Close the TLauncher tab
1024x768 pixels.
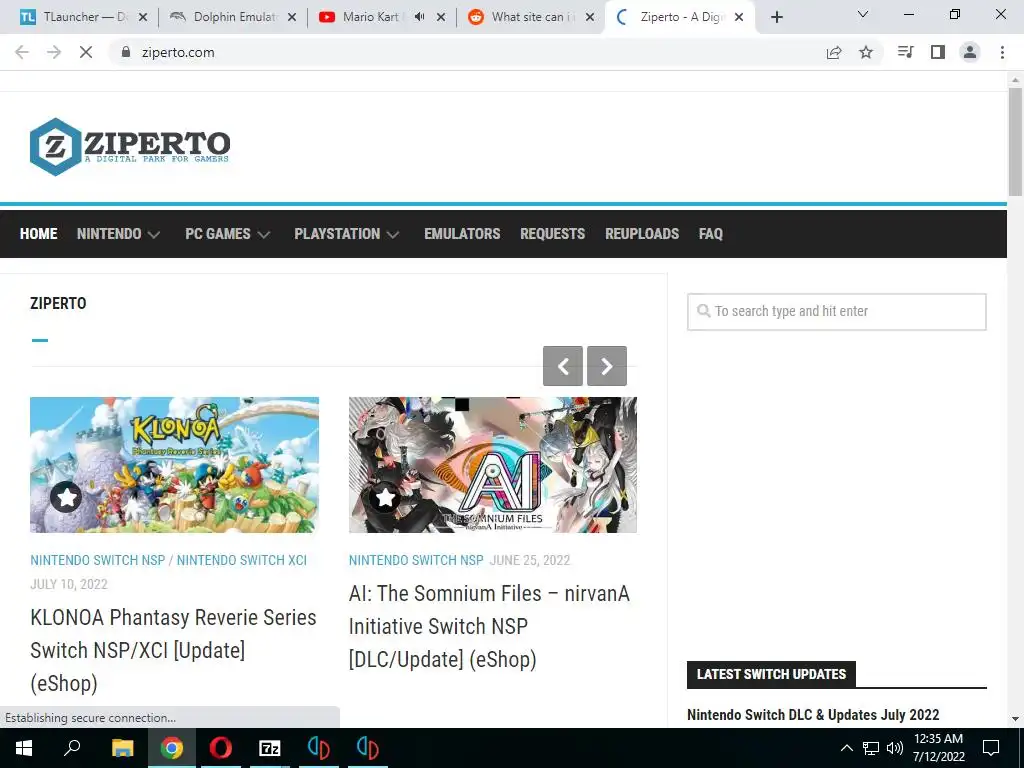tap(143, 17)
